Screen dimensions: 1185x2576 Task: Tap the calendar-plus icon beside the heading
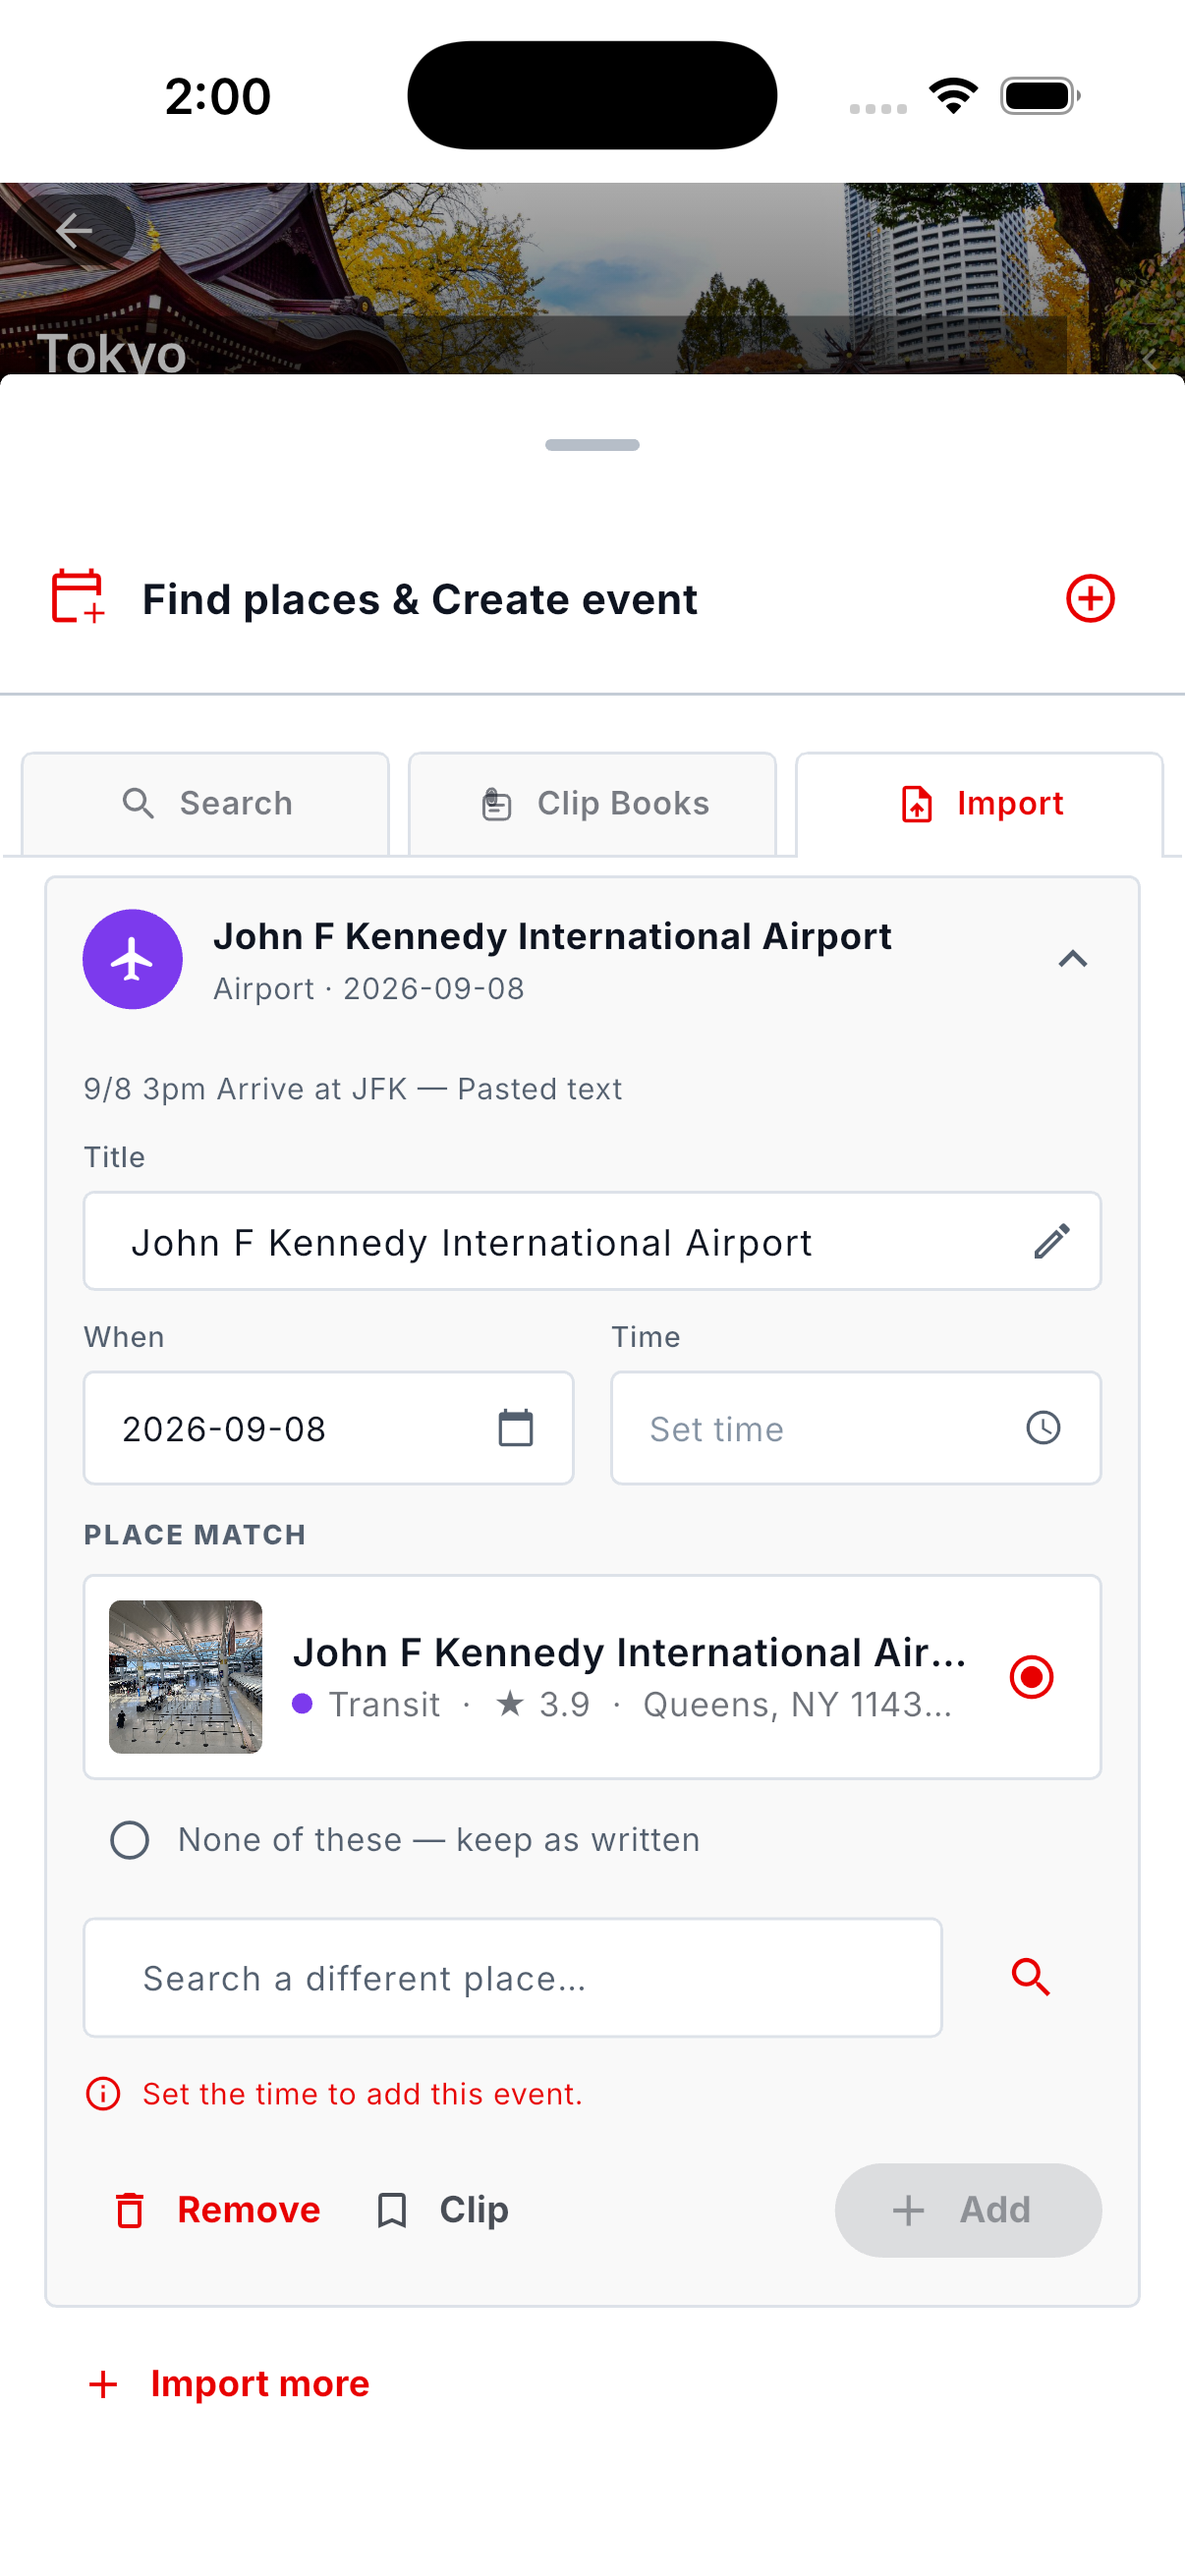78,597
